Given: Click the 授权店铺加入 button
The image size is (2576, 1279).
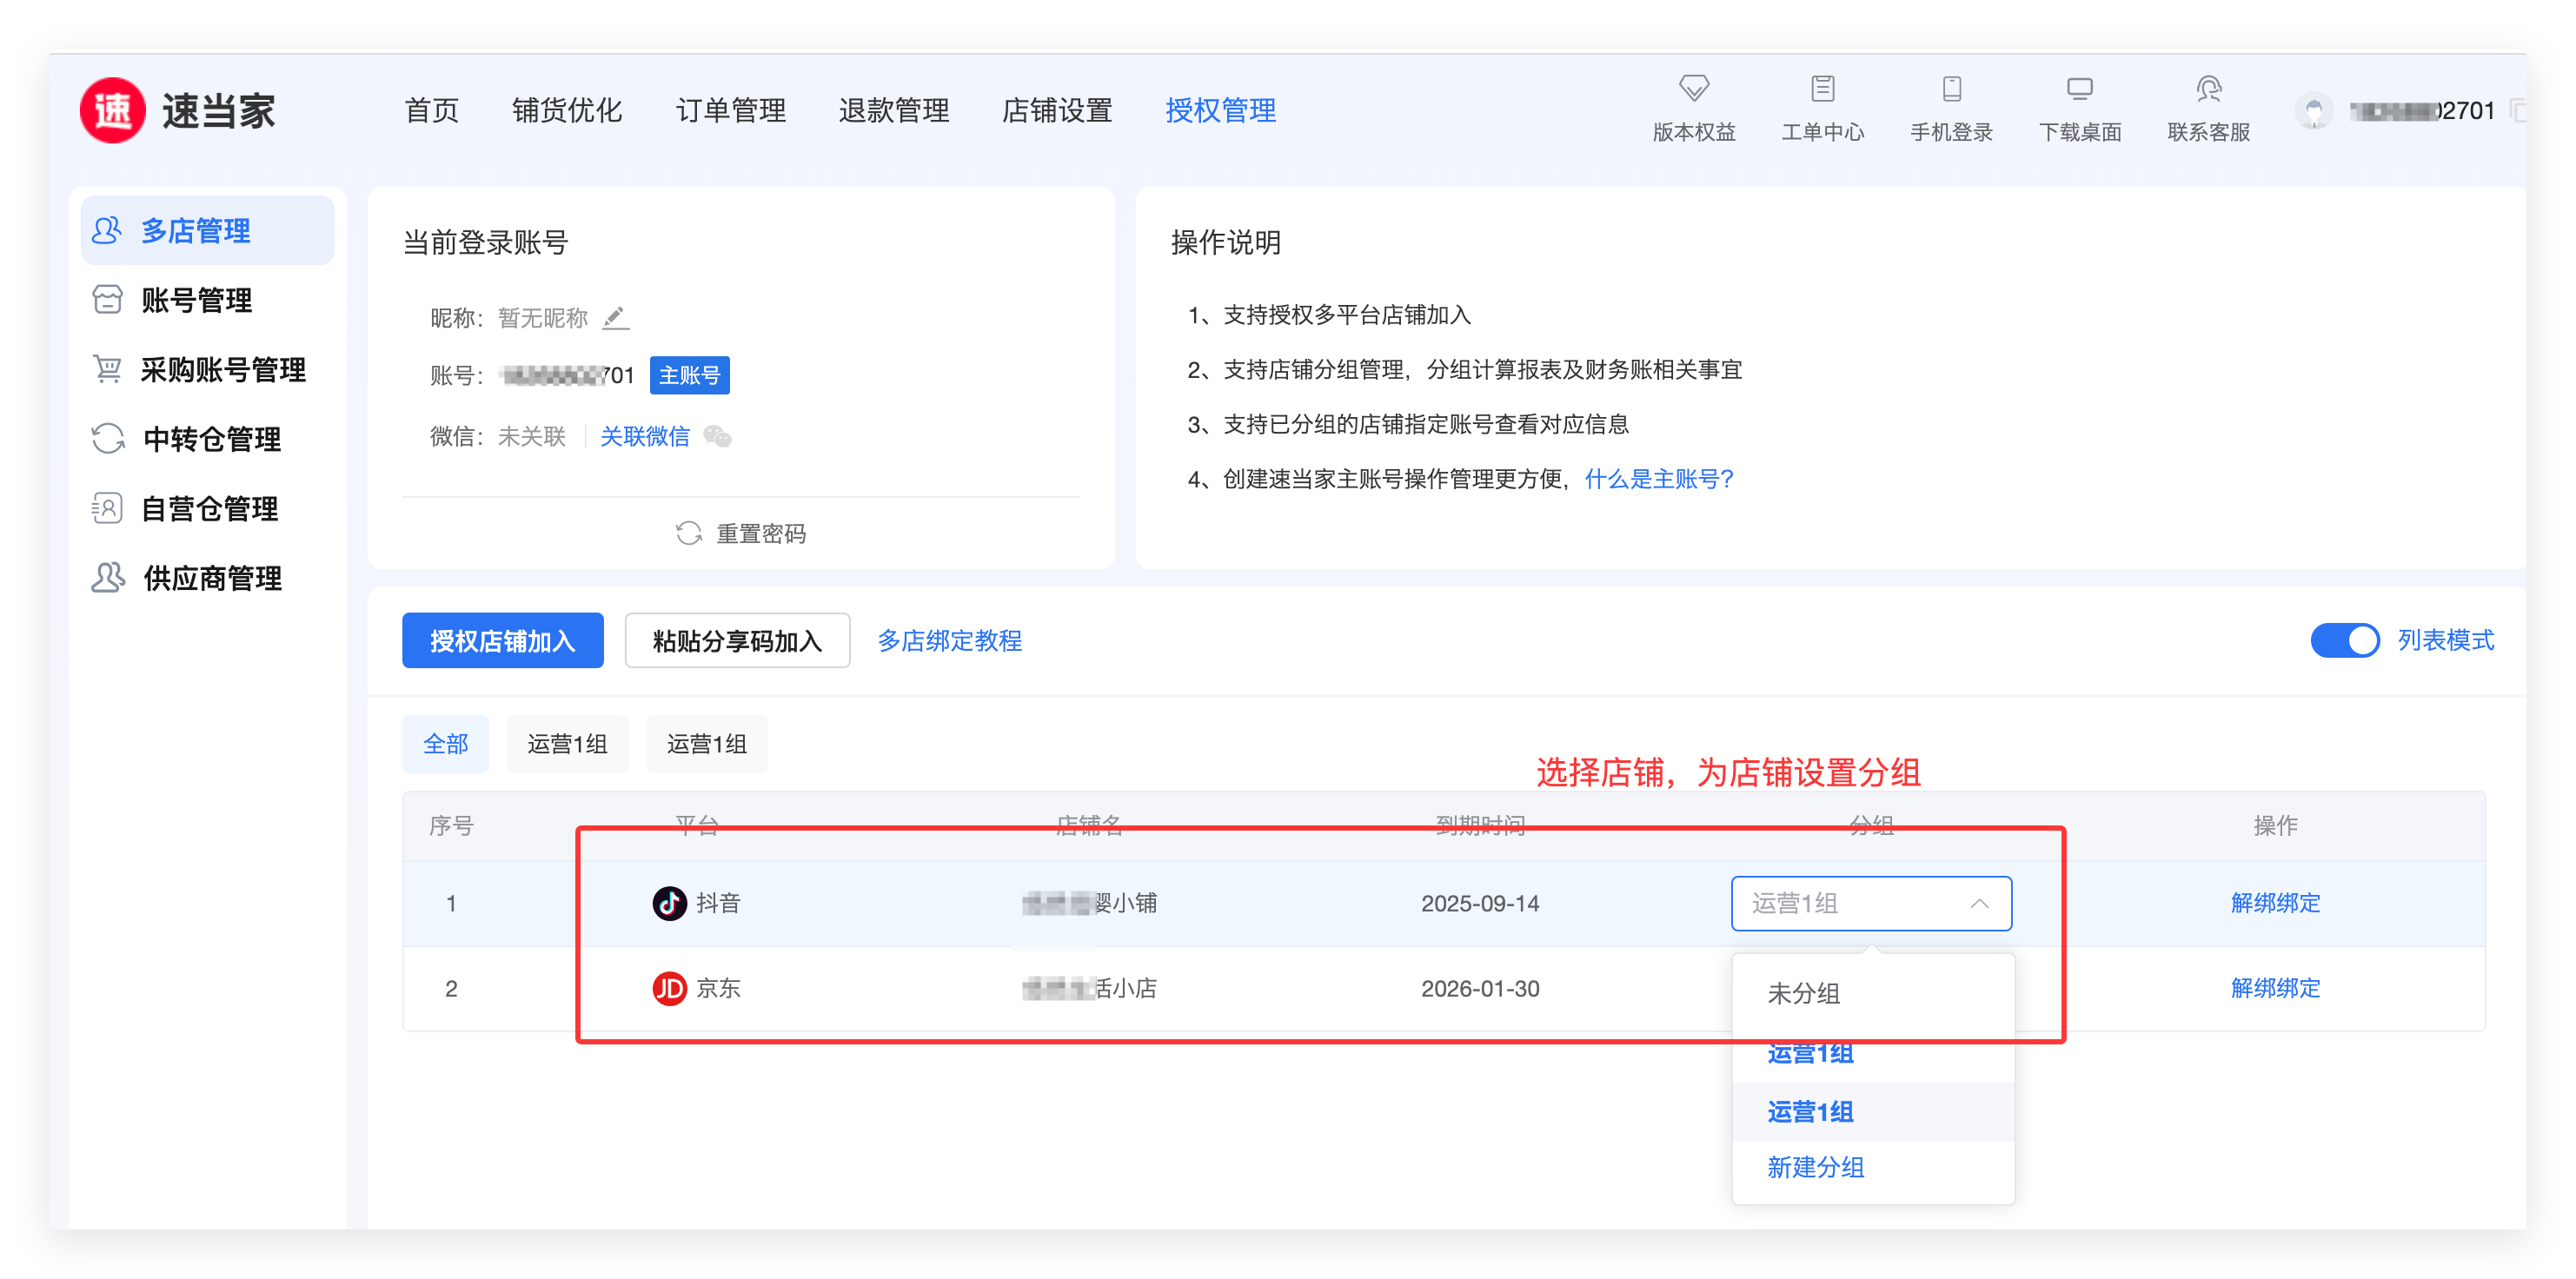Looking at the screenshot, I should [x=502, y=640].
